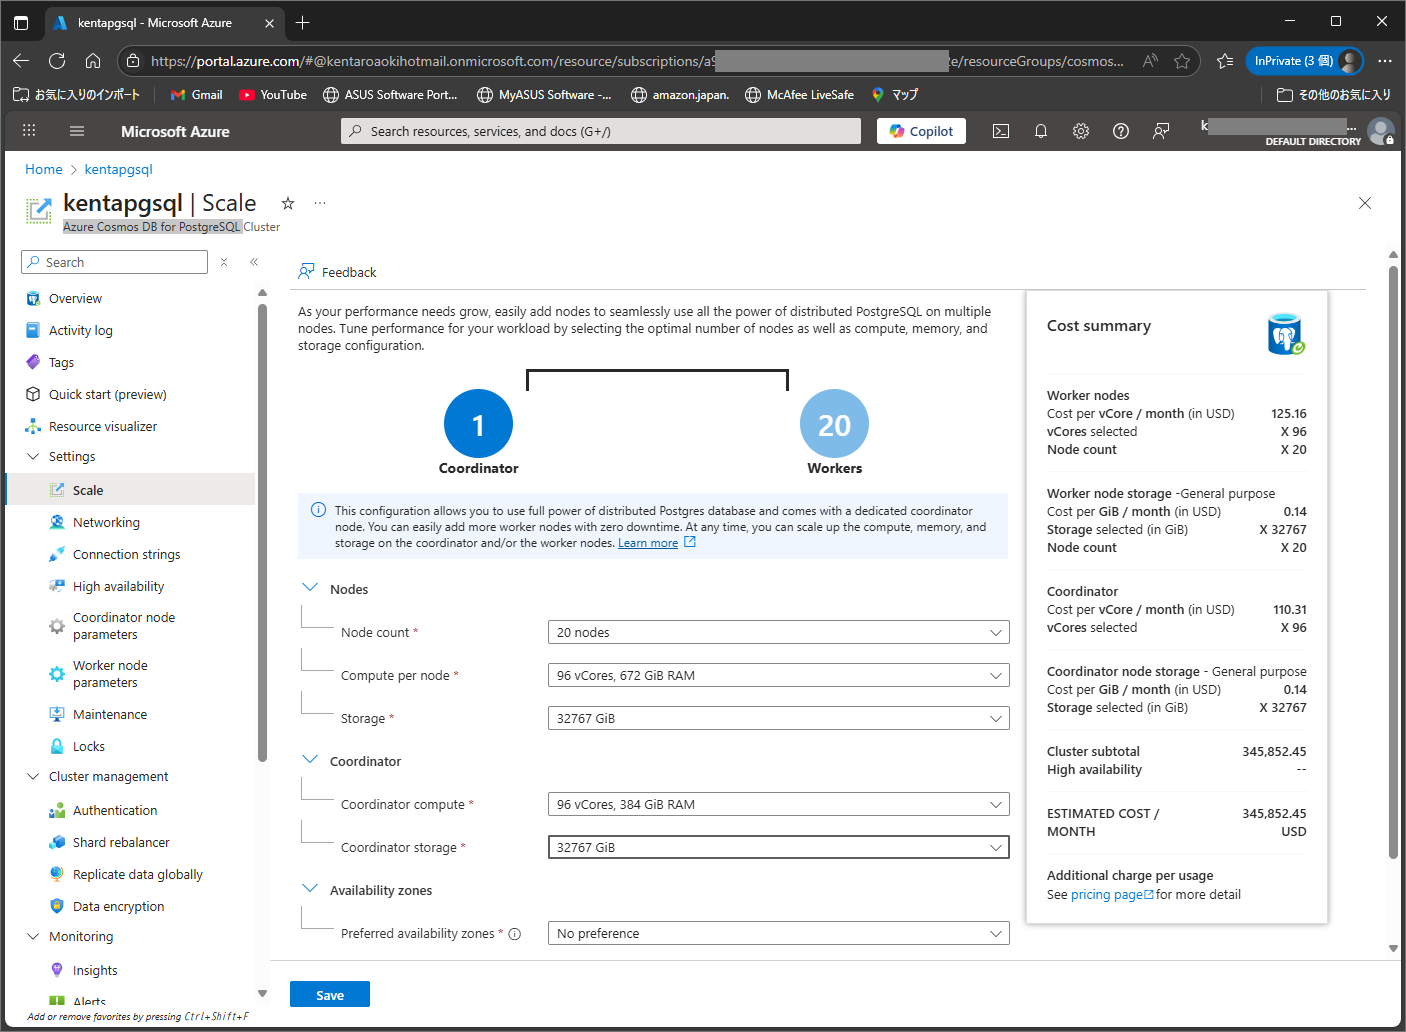Click info icon next to availability zones
1406x1032 pixels.
(x=515, y=934)
